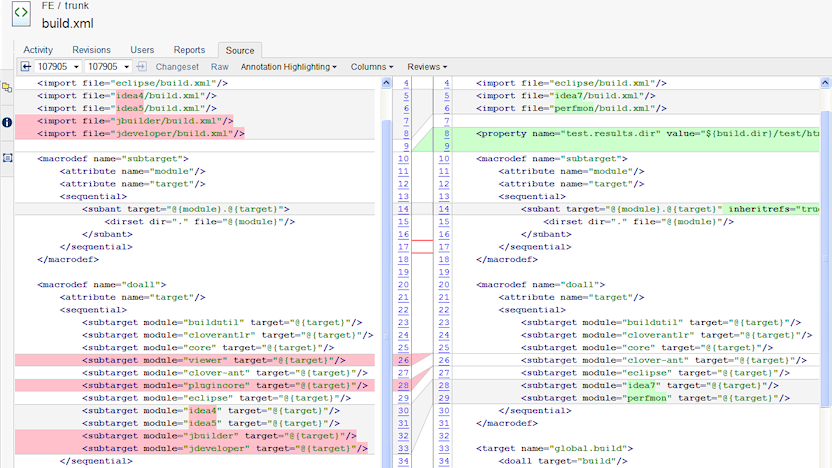The width and height of the screenshot is (832, 468).
Task: Click the removed jbuilder import line
Action: click(x=135, y=121)
